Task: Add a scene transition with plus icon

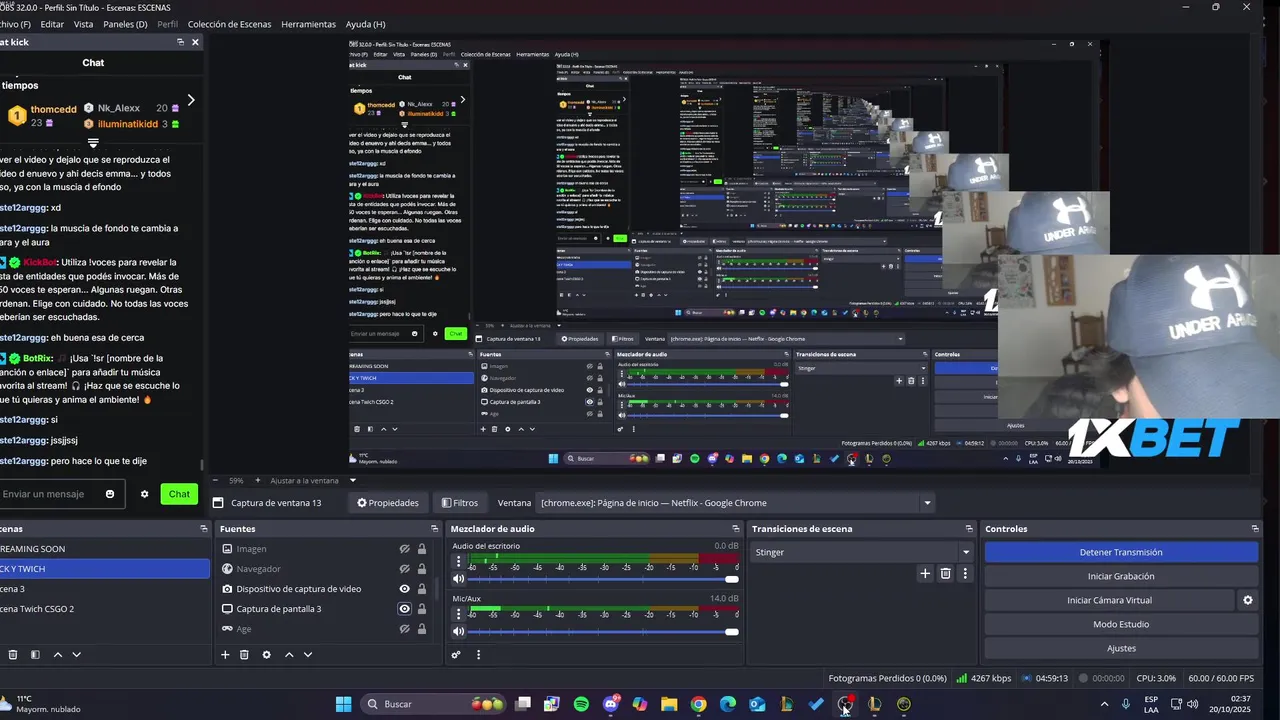Action: coord(925,573)
